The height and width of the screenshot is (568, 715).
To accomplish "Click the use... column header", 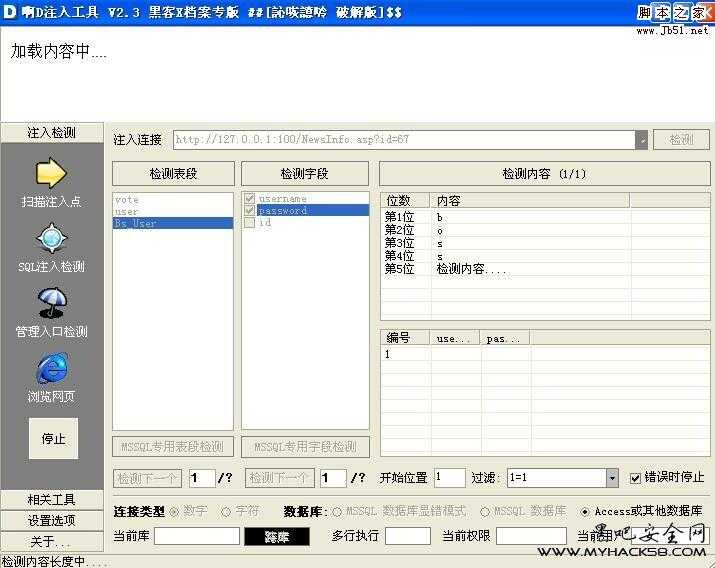I will 455,338.
